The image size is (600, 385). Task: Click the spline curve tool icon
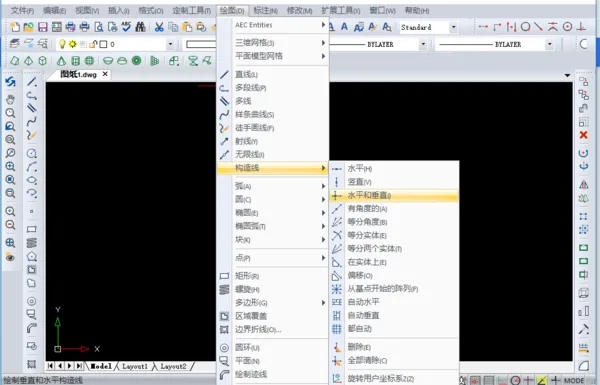click(x=32, y=122)
